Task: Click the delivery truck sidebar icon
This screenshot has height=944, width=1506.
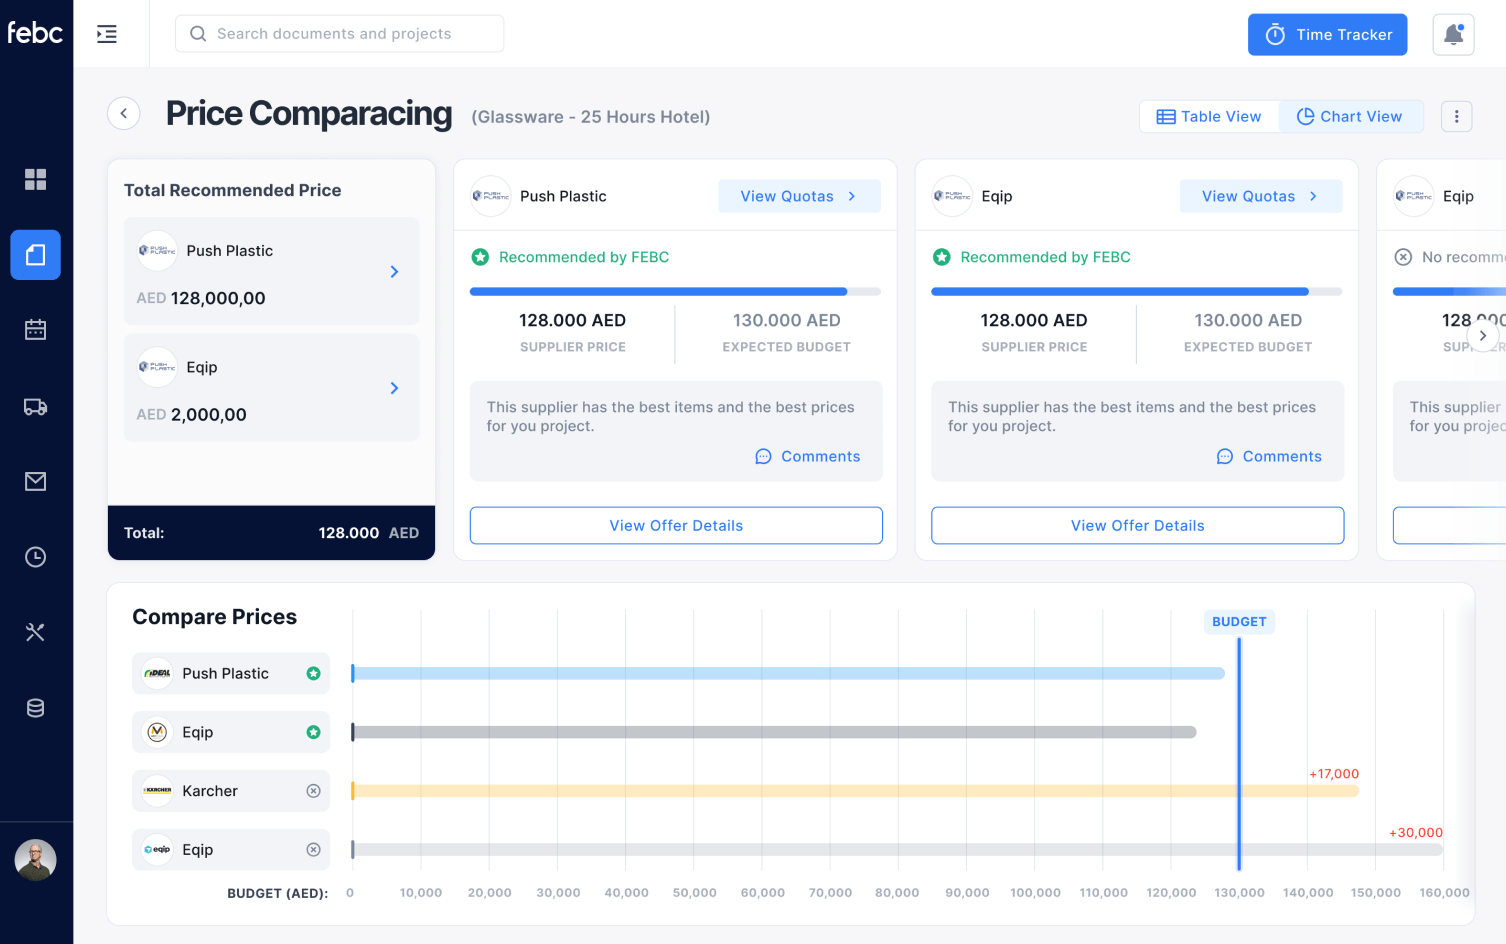Action: pyautogui.click(x=35, y=407)
